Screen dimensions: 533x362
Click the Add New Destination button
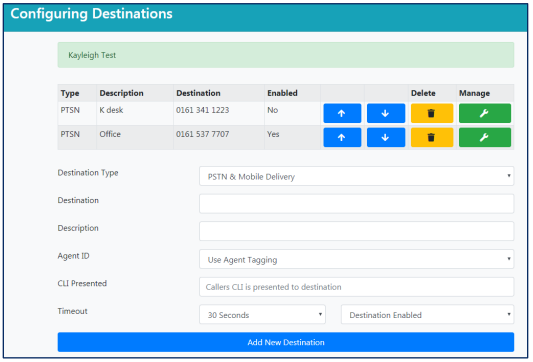[286, 342]
